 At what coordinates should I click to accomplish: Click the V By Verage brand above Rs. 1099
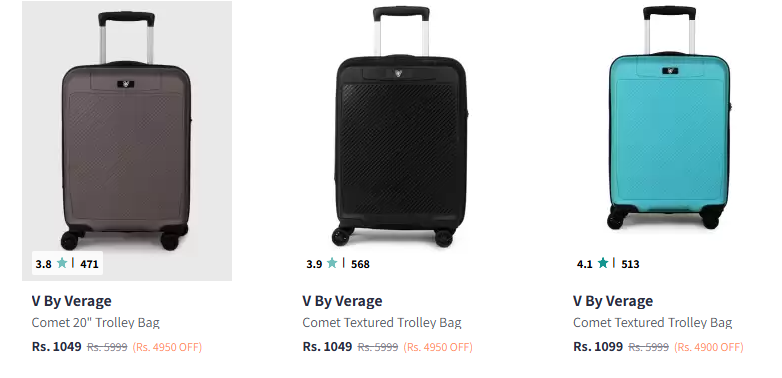tap(613, 301)
